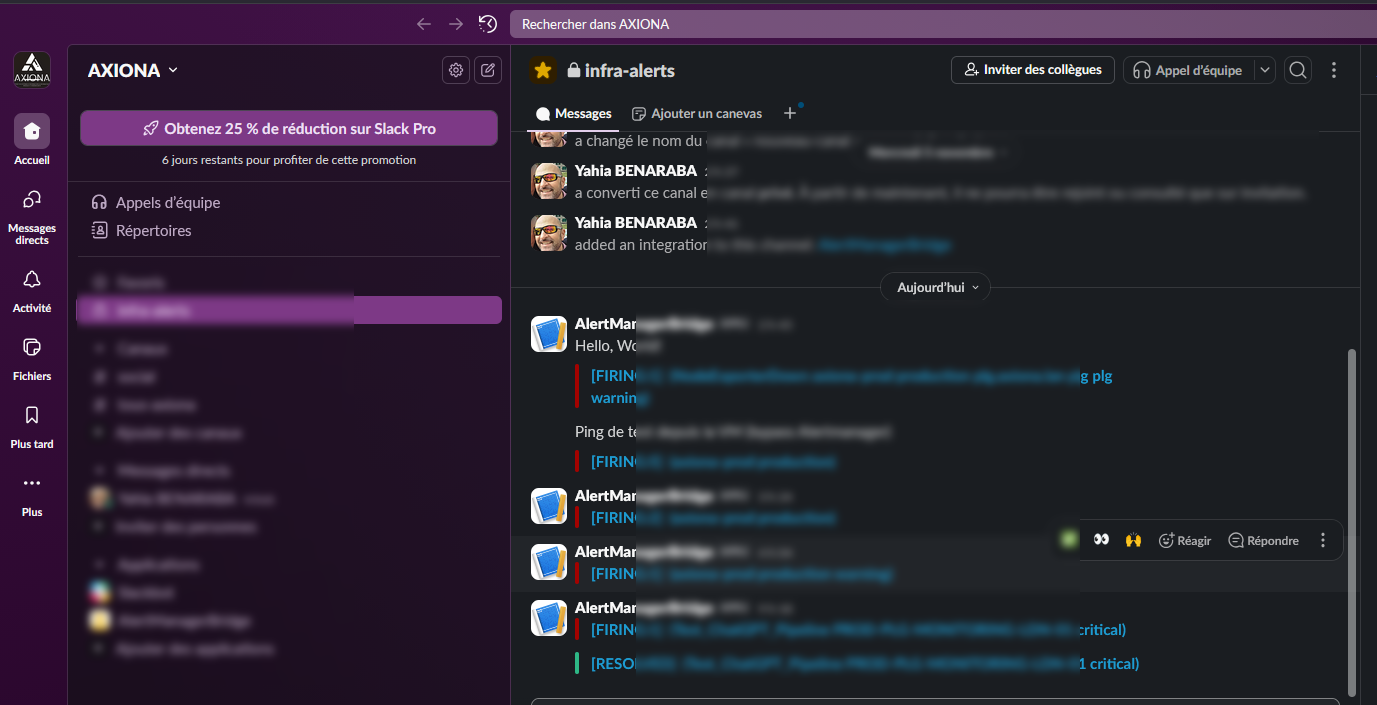Open the Plus options in the sidebar rail

[x=31, y=490]
